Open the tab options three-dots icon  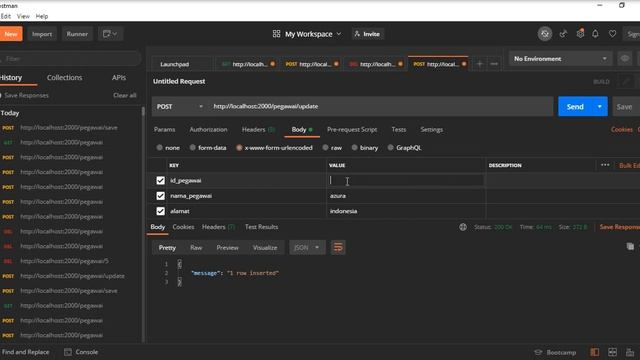coord(494,64)
